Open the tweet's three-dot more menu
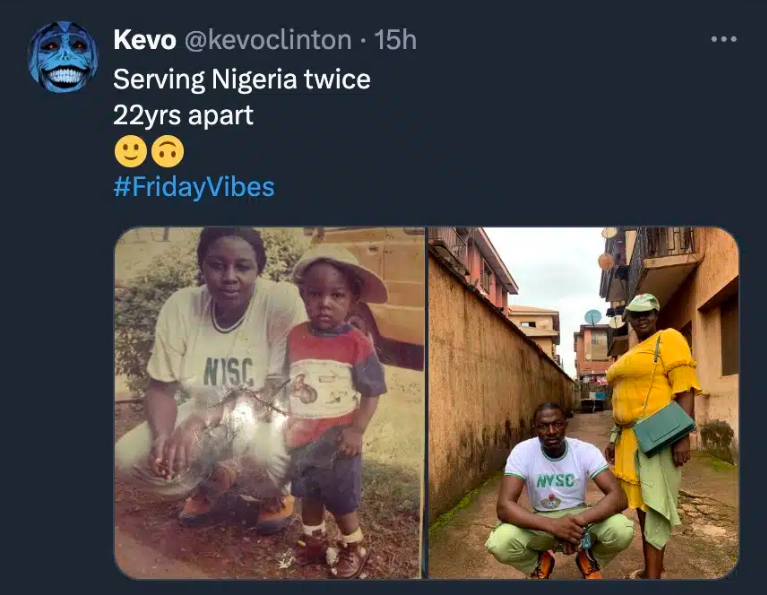Screen dimensions: 767x595 tap(723, 39)
